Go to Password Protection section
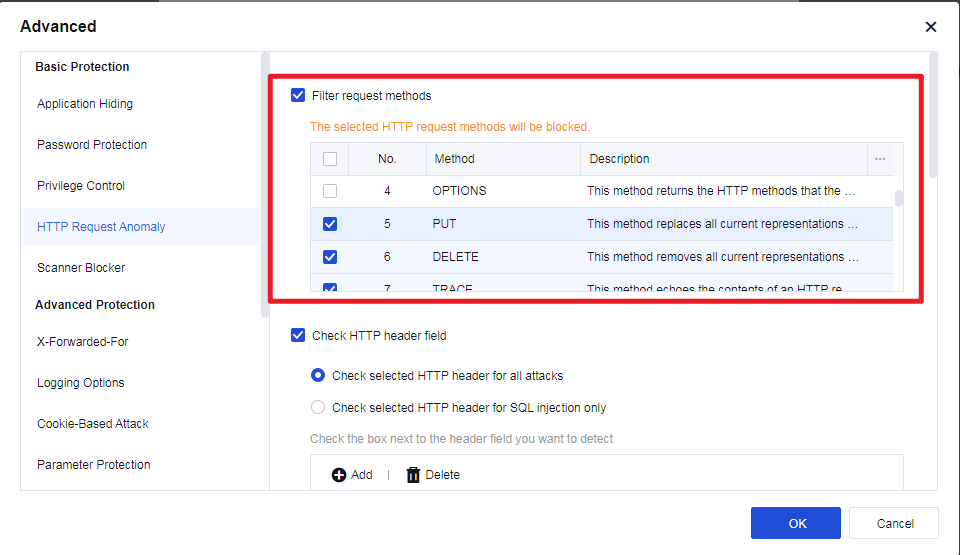The width and height of the screenshot is (960, 555). point(92,145)
